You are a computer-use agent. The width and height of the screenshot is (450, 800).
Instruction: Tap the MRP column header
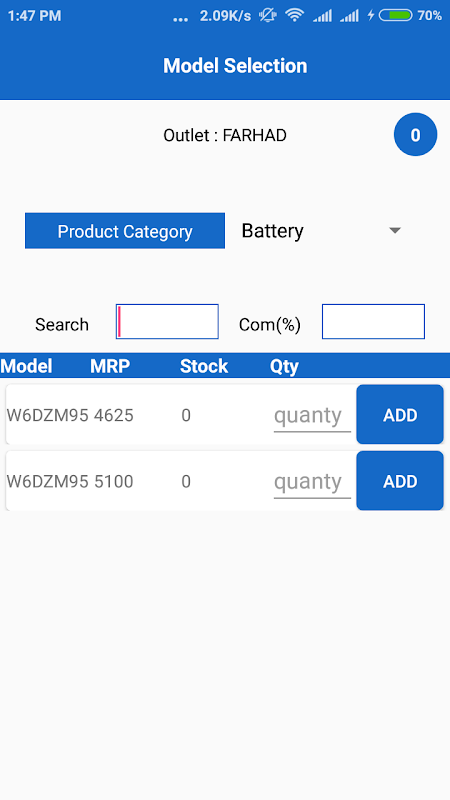[110, 366]
